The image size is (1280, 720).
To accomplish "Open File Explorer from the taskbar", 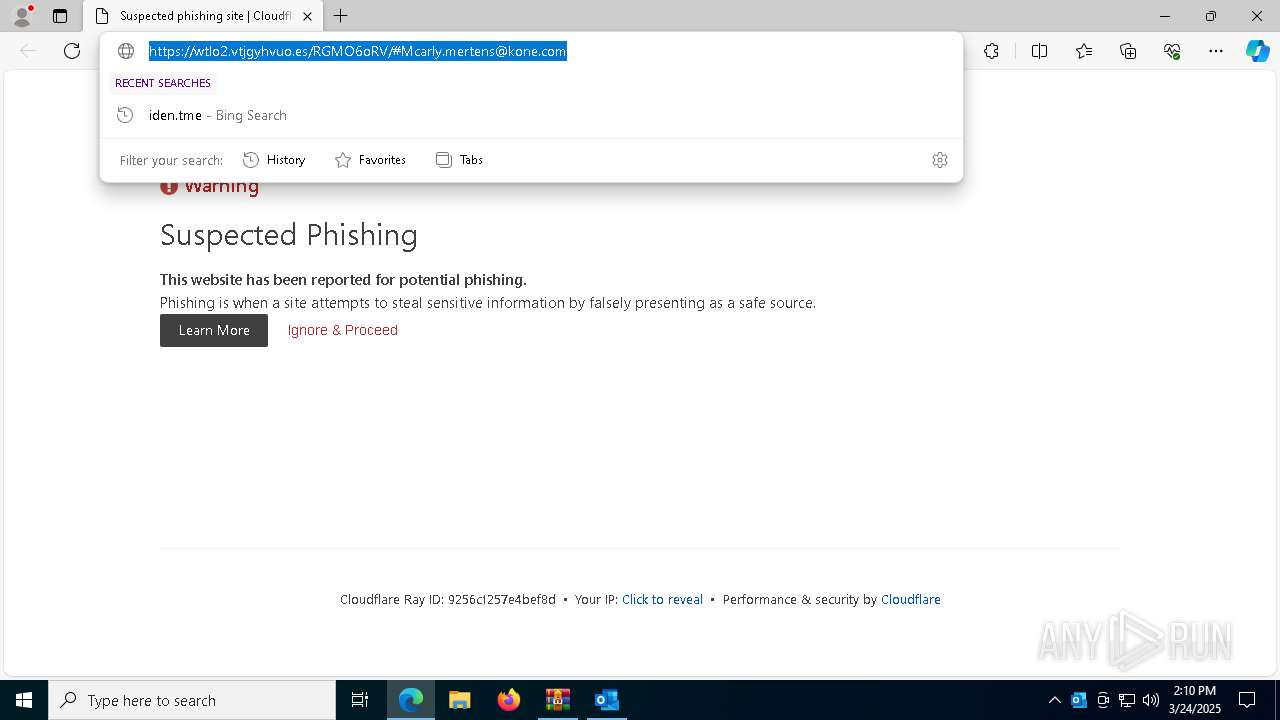I will pos(460,700).
